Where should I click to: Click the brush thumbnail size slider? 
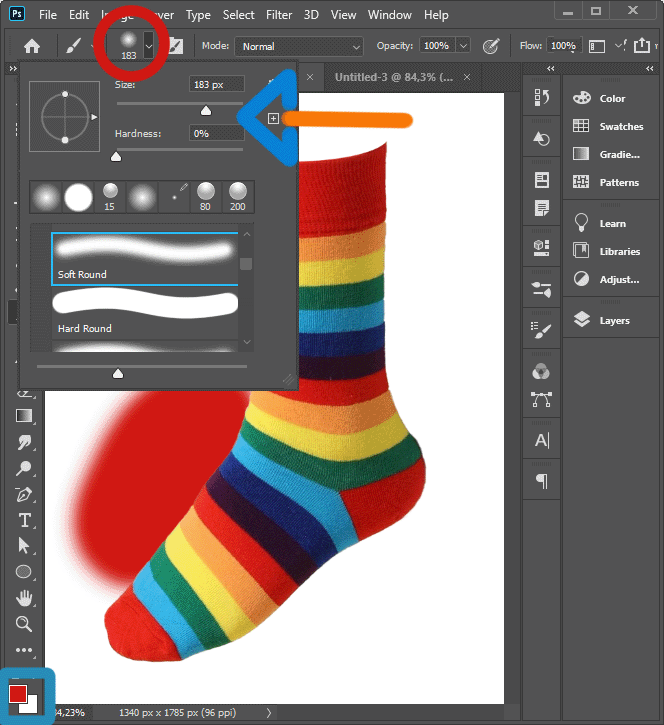118,373
